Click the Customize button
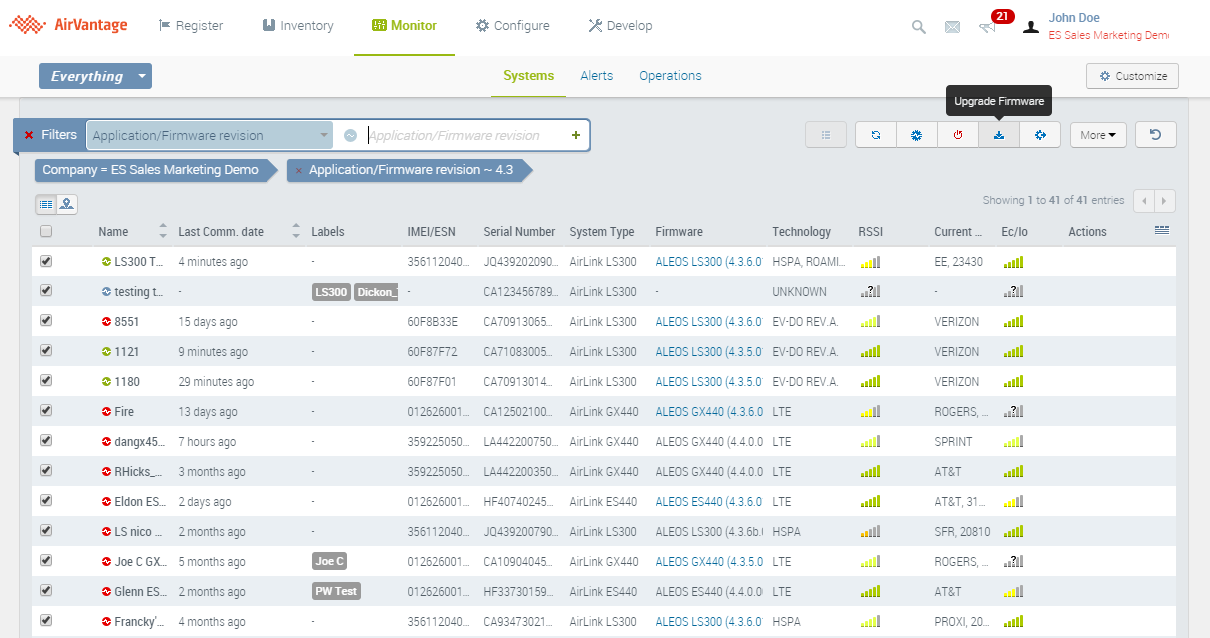 click(x=1132, y=76)
